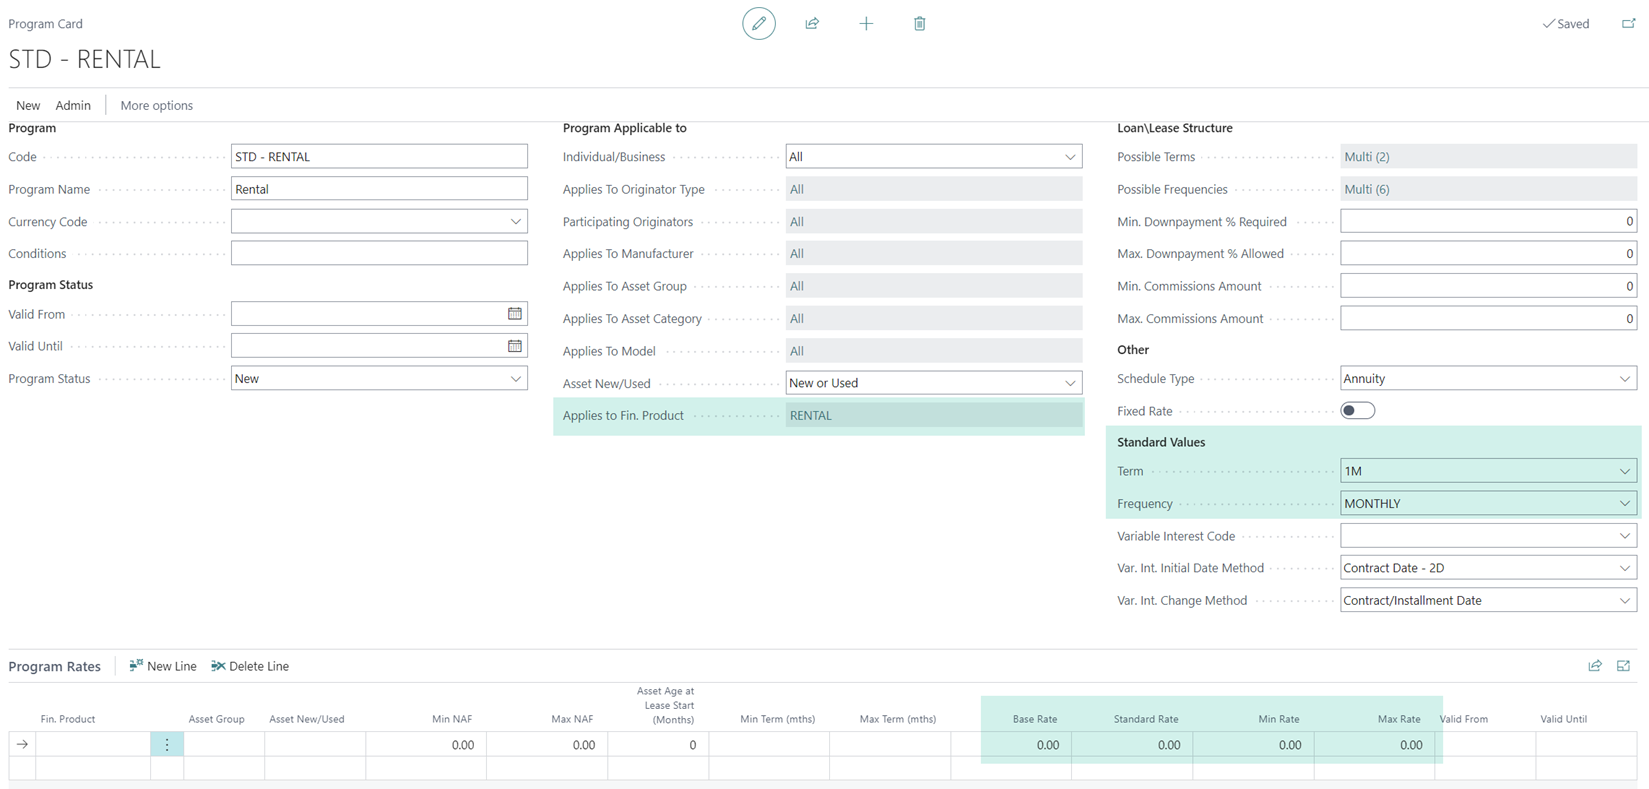Click Applies to Fin. Product RENTAL field
1649x789 pixels.
[x=934, y=416]
